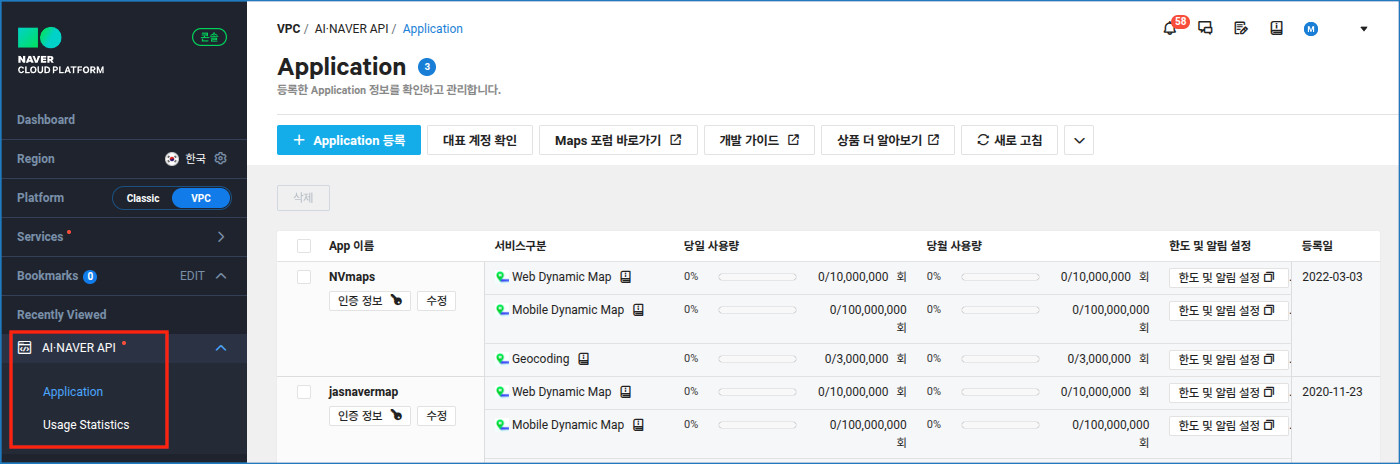Click 상품 더 알아보기 button
This screenshot has width=1400, height=464.
pos(888,141)
